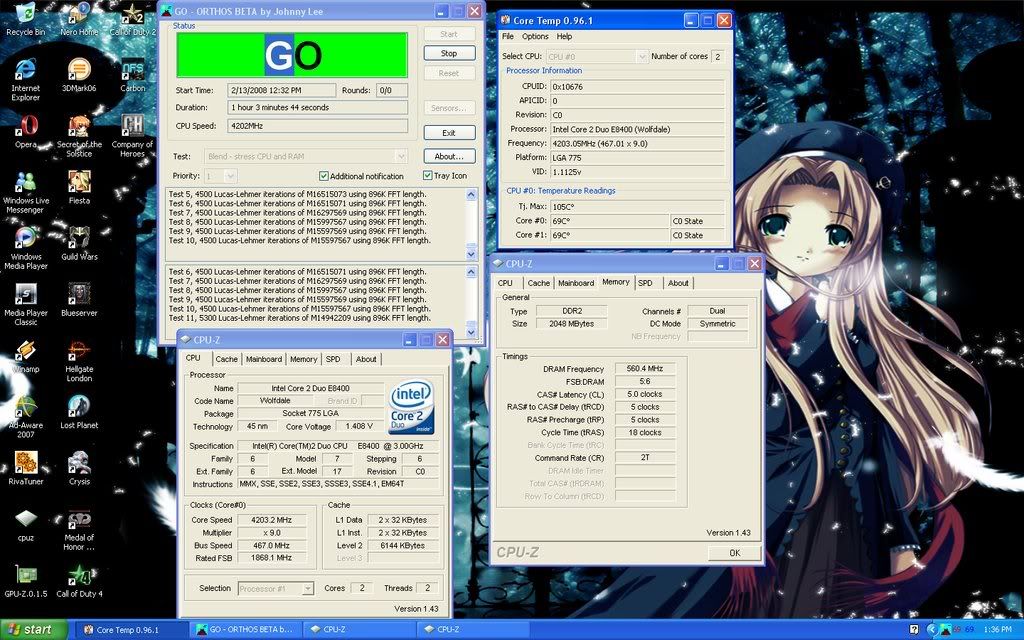Click the Windows Start button
This screenshot has width=1024, height=640.
pos(33,630)
